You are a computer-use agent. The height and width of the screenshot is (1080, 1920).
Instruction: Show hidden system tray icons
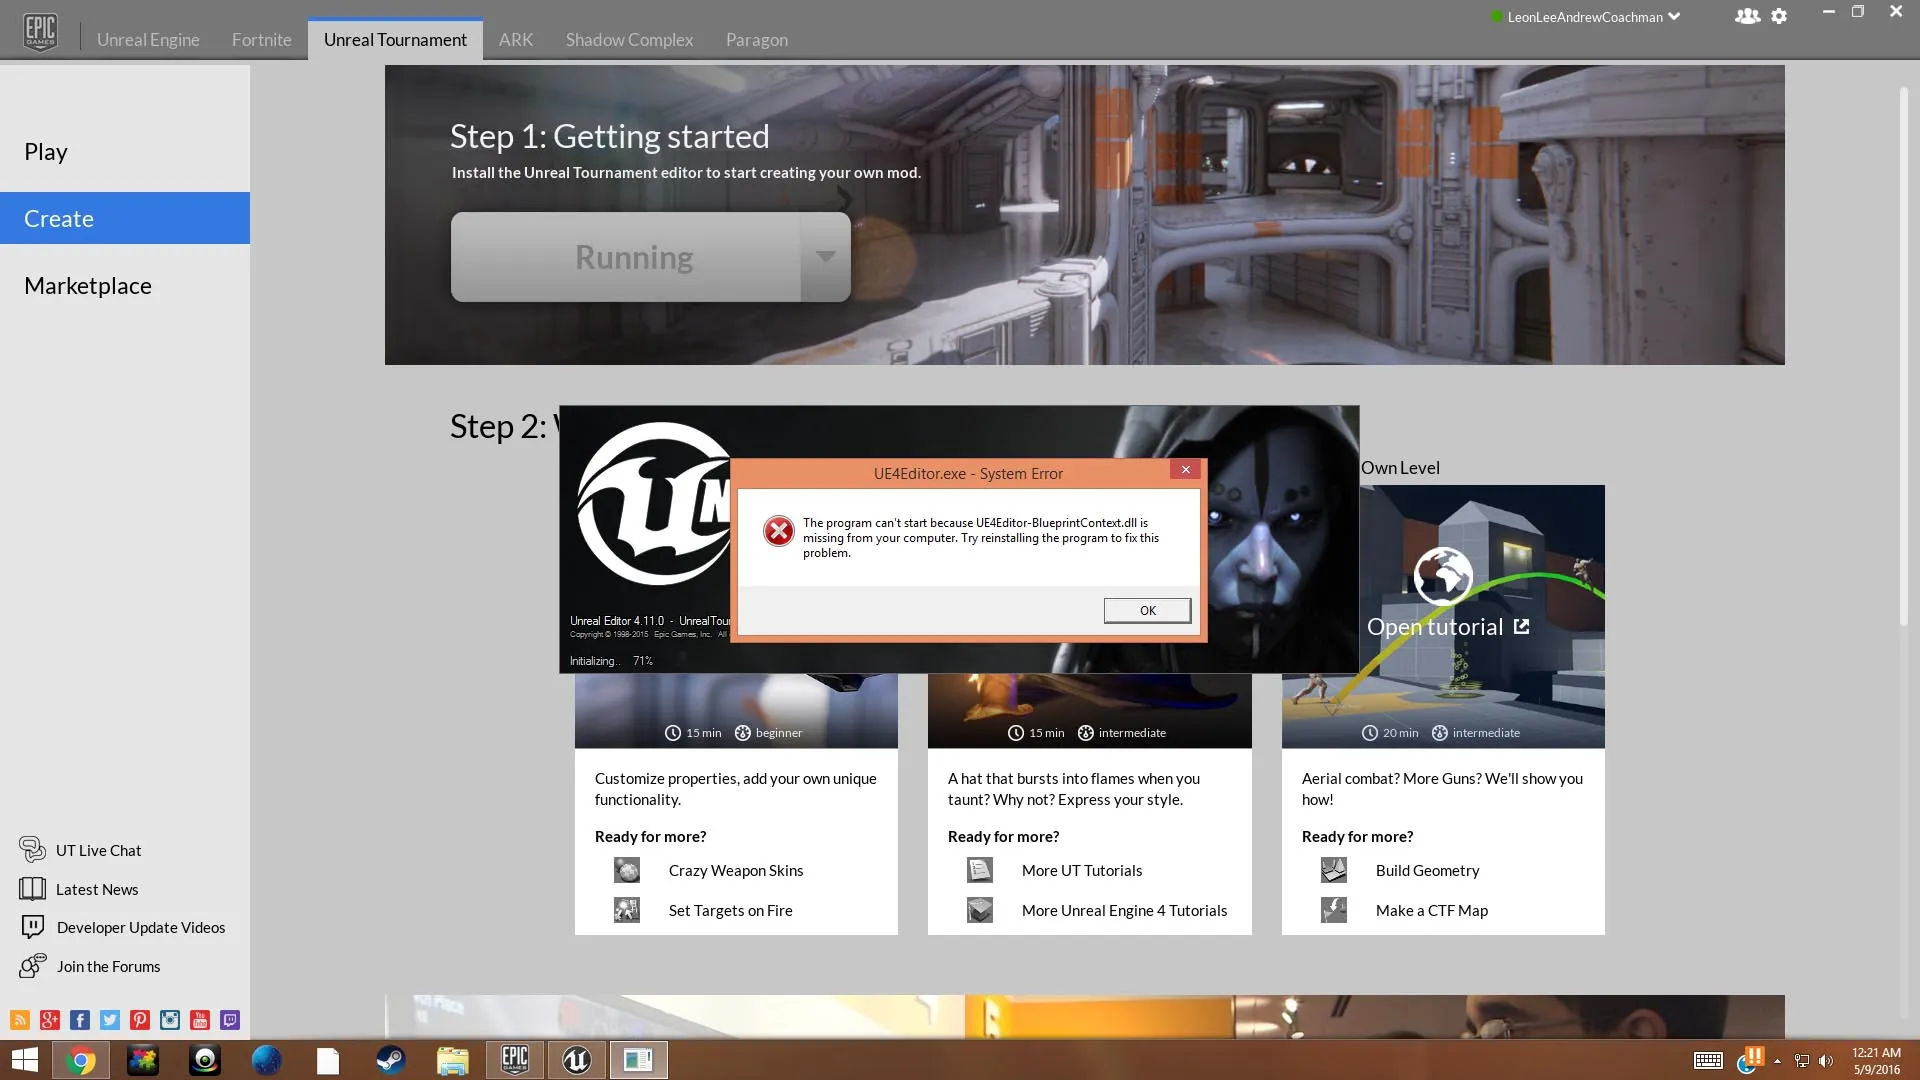pyautogui.click(x=1777, y=1061)
